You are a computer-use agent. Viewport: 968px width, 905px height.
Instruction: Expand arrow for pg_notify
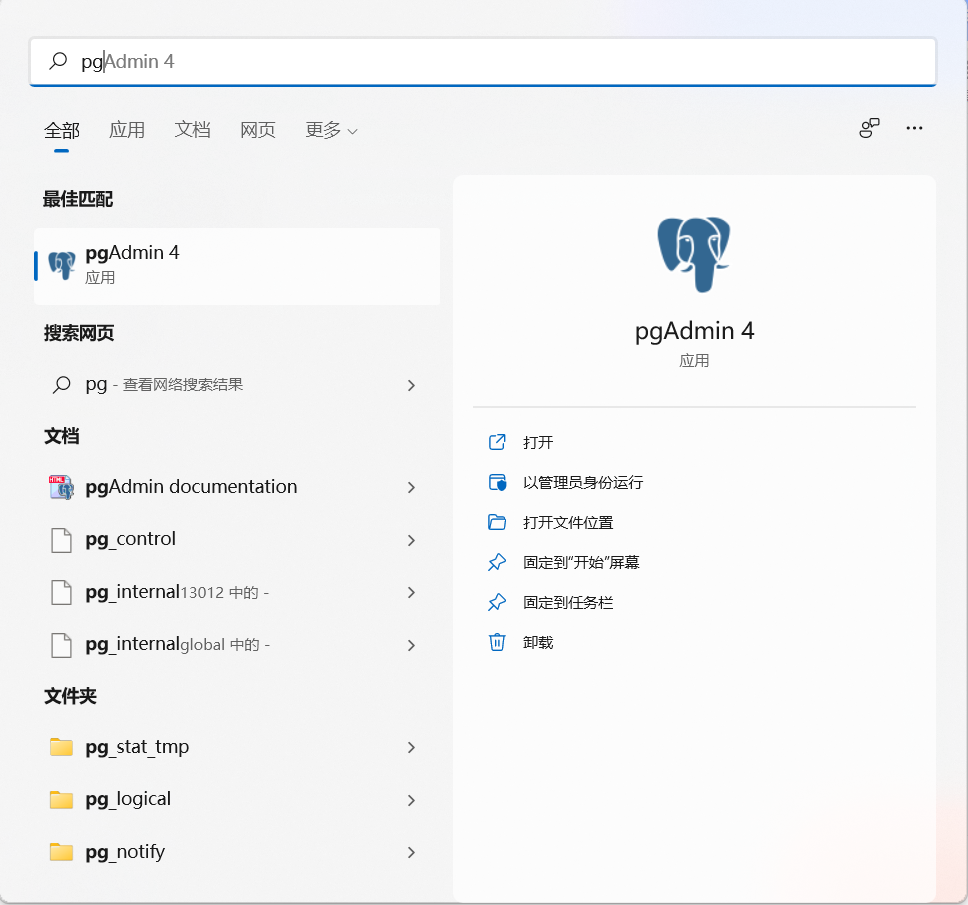pos(411,853)
